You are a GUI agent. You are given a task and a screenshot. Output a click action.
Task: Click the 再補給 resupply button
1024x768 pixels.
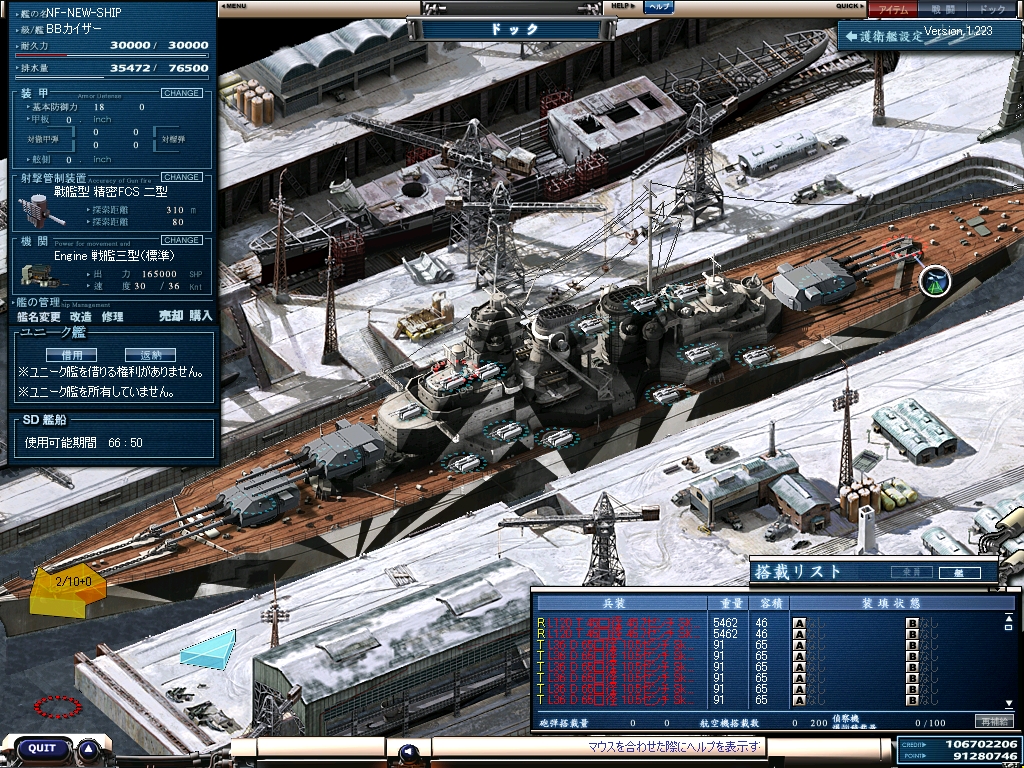[993, 721]
